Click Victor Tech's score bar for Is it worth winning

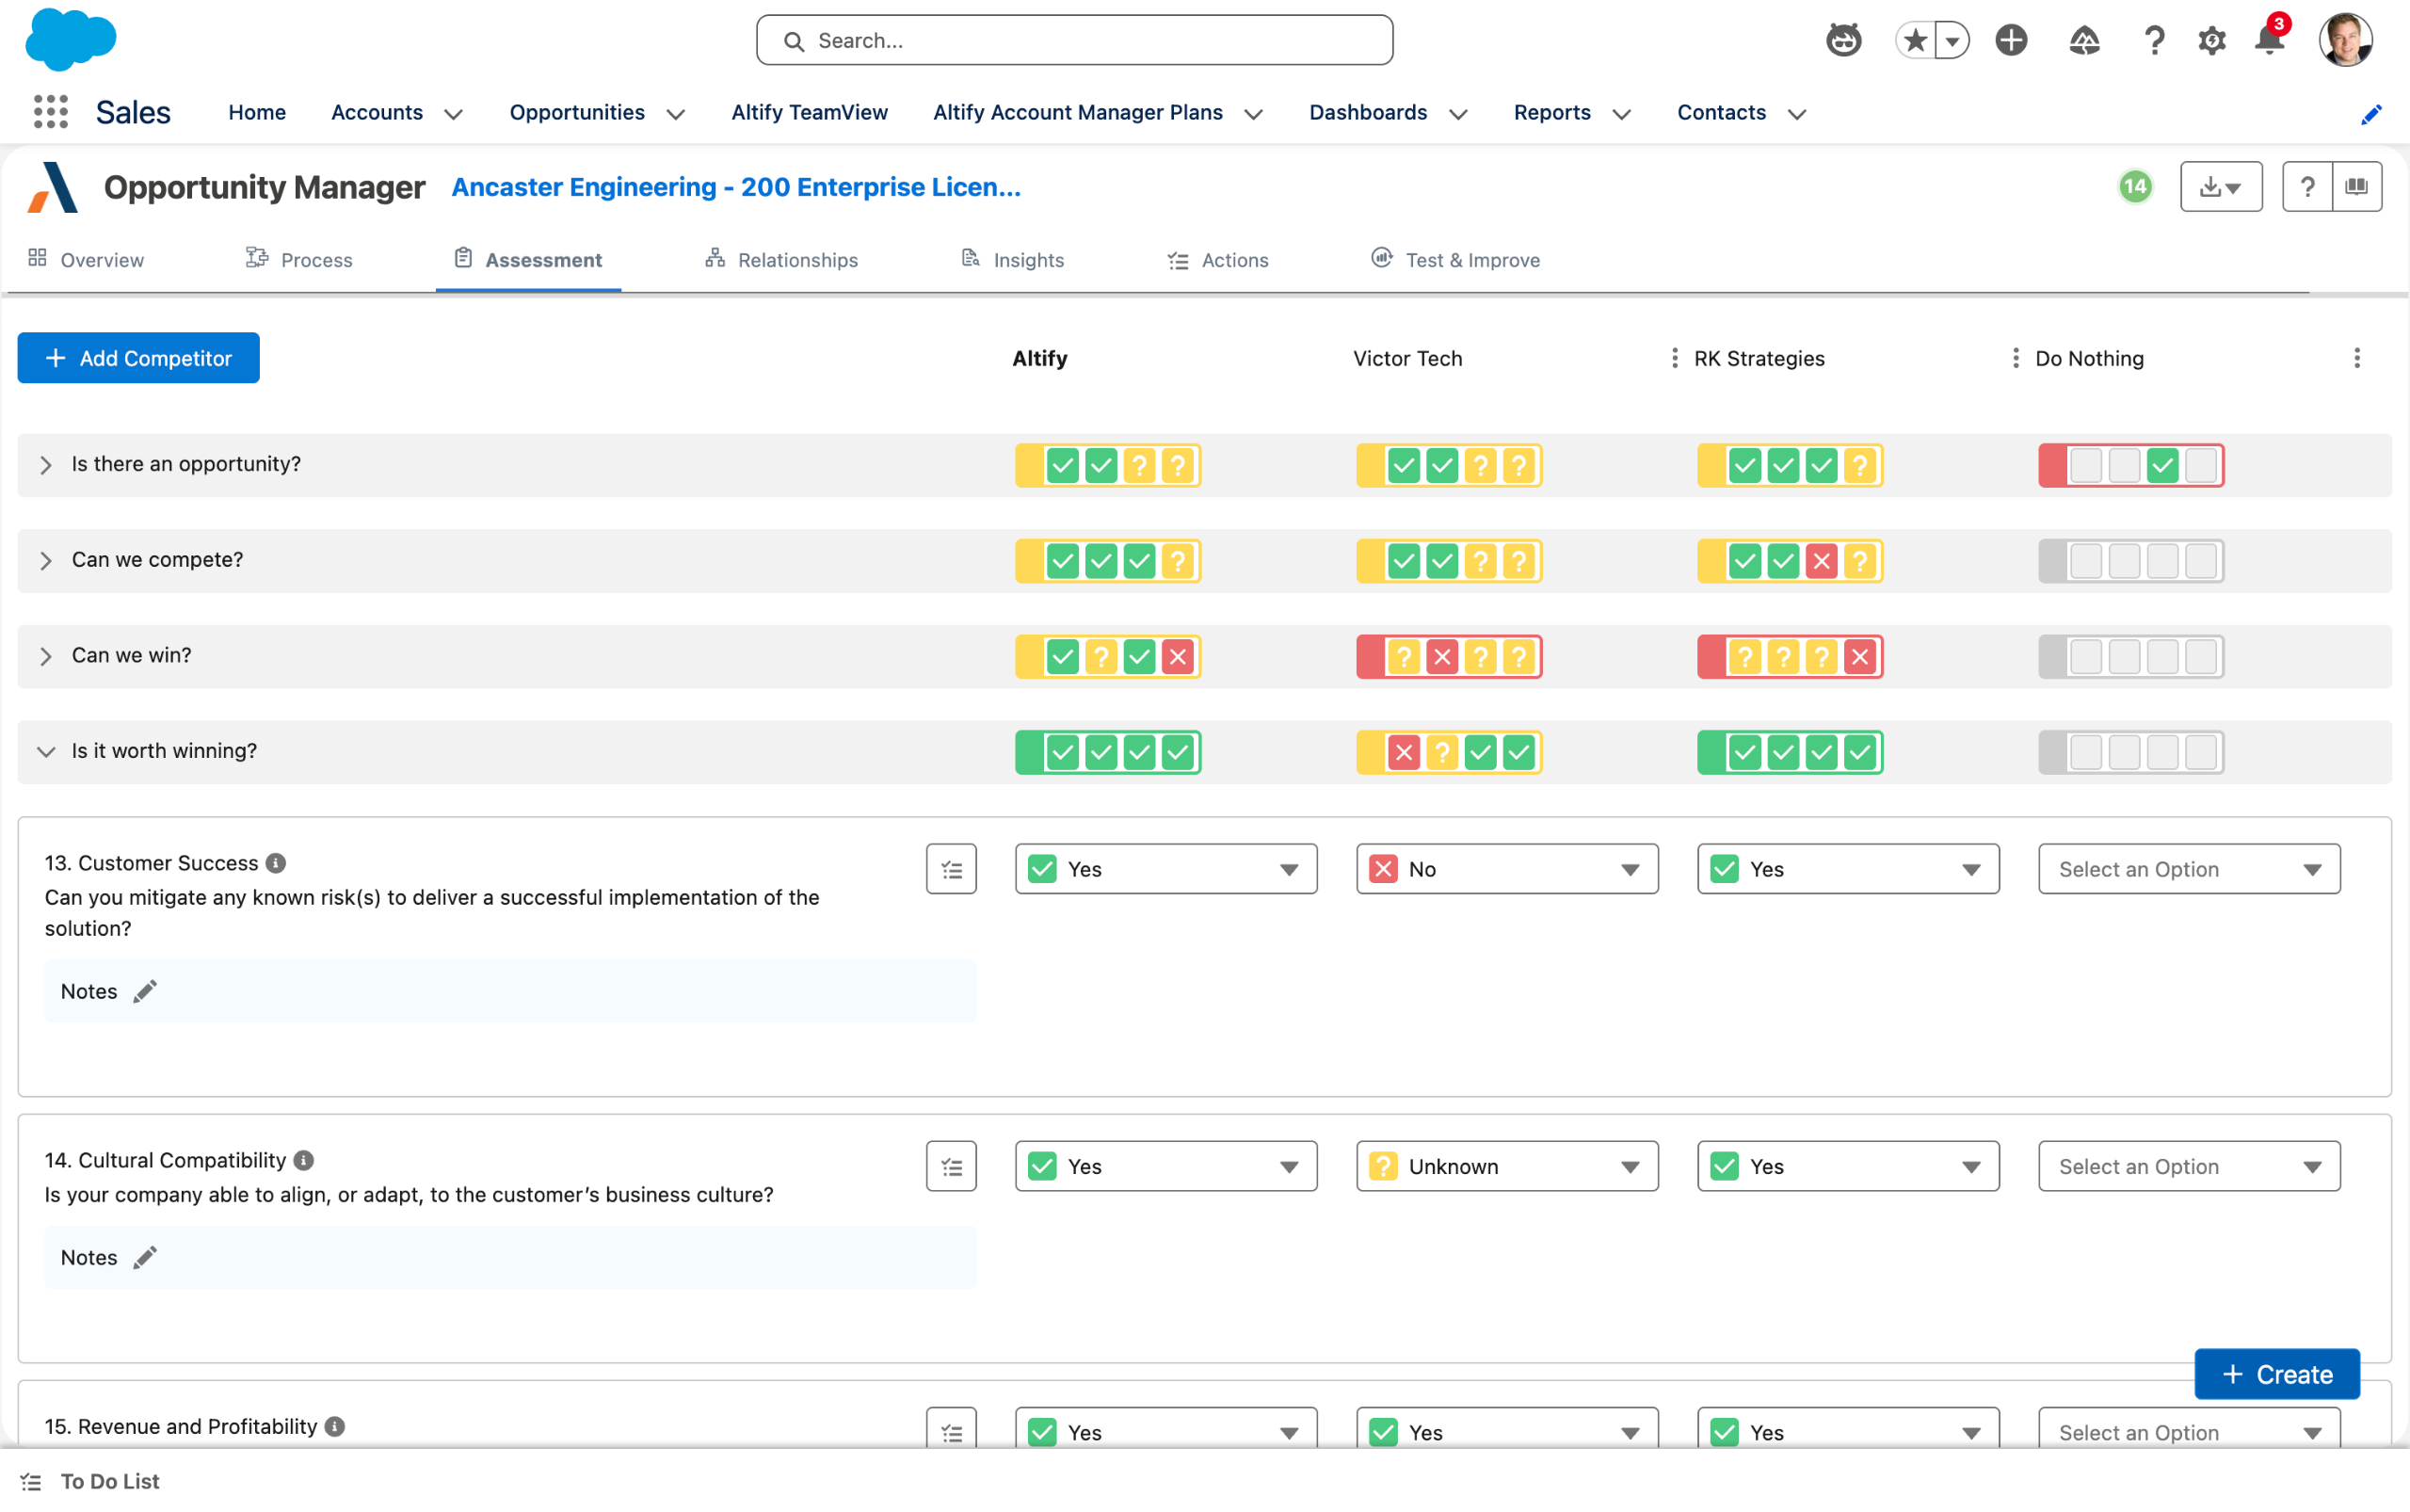[1449, 752]
